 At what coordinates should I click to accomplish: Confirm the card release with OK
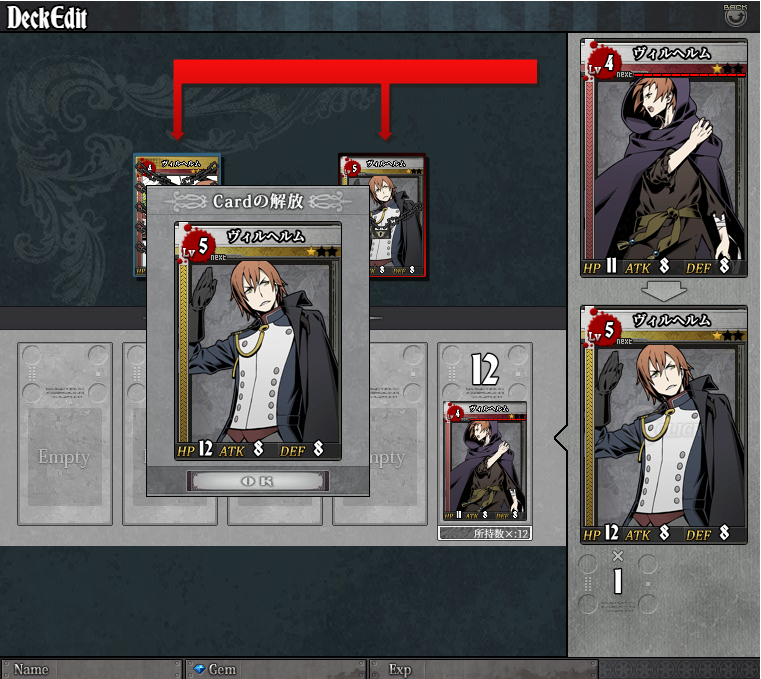point(257,481)
